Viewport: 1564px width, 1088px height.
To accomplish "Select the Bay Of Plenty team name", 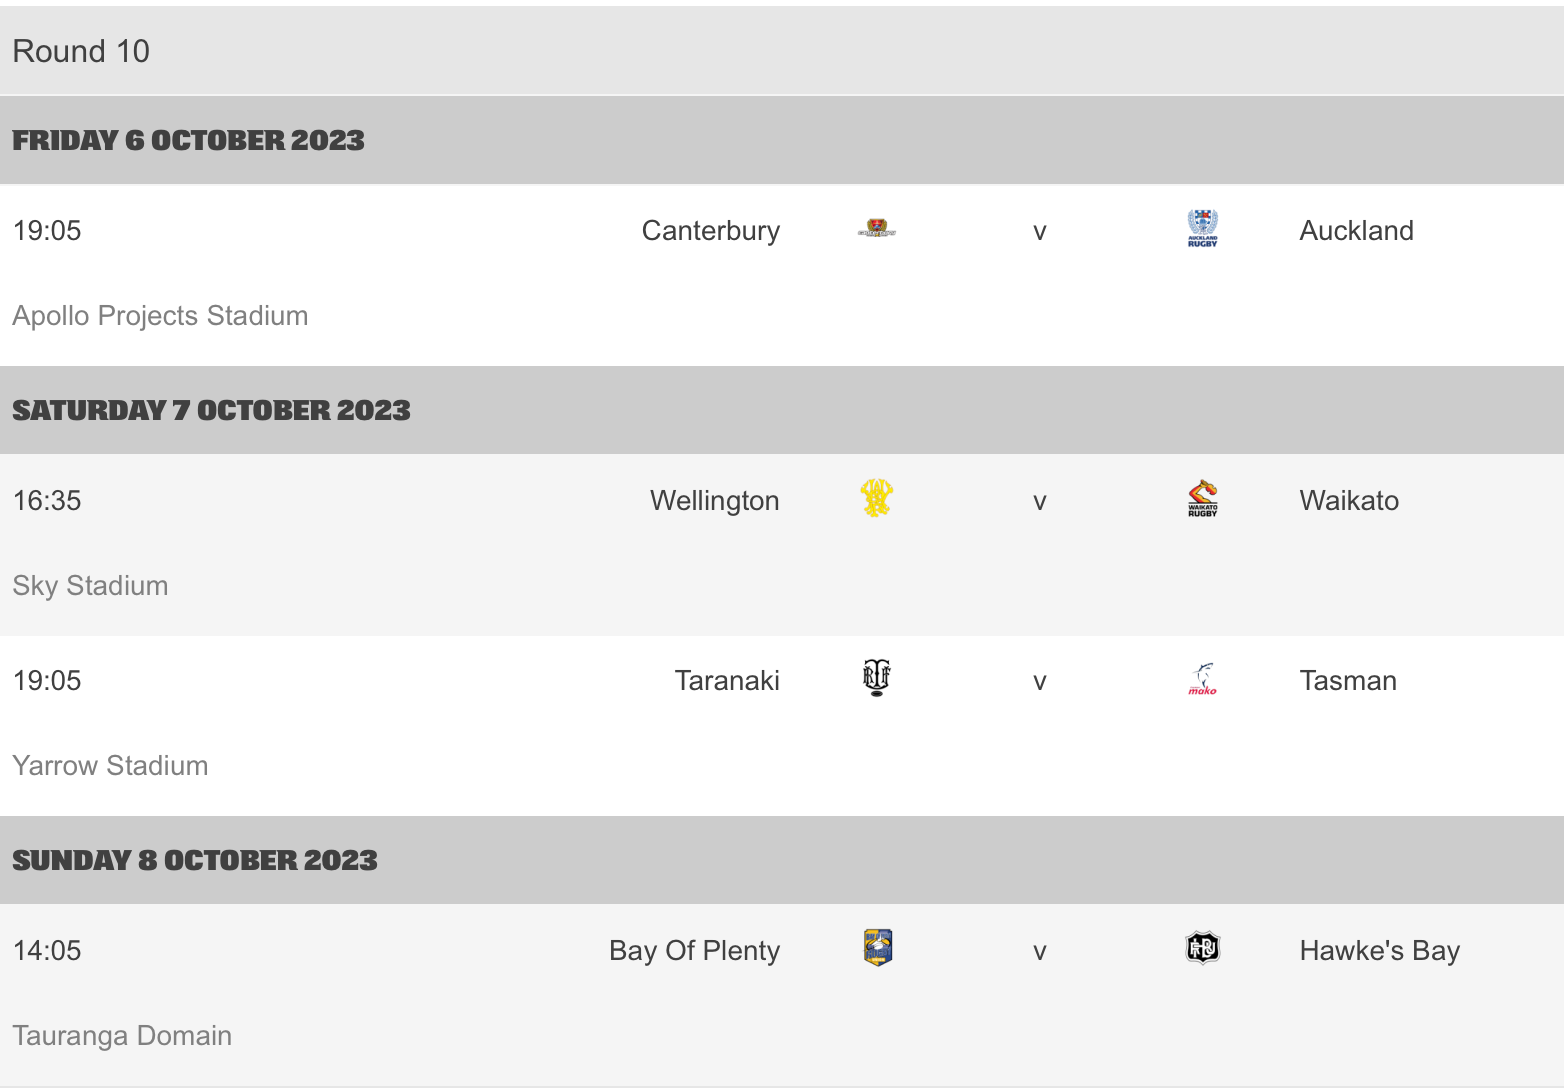I will tap(694, 951).
